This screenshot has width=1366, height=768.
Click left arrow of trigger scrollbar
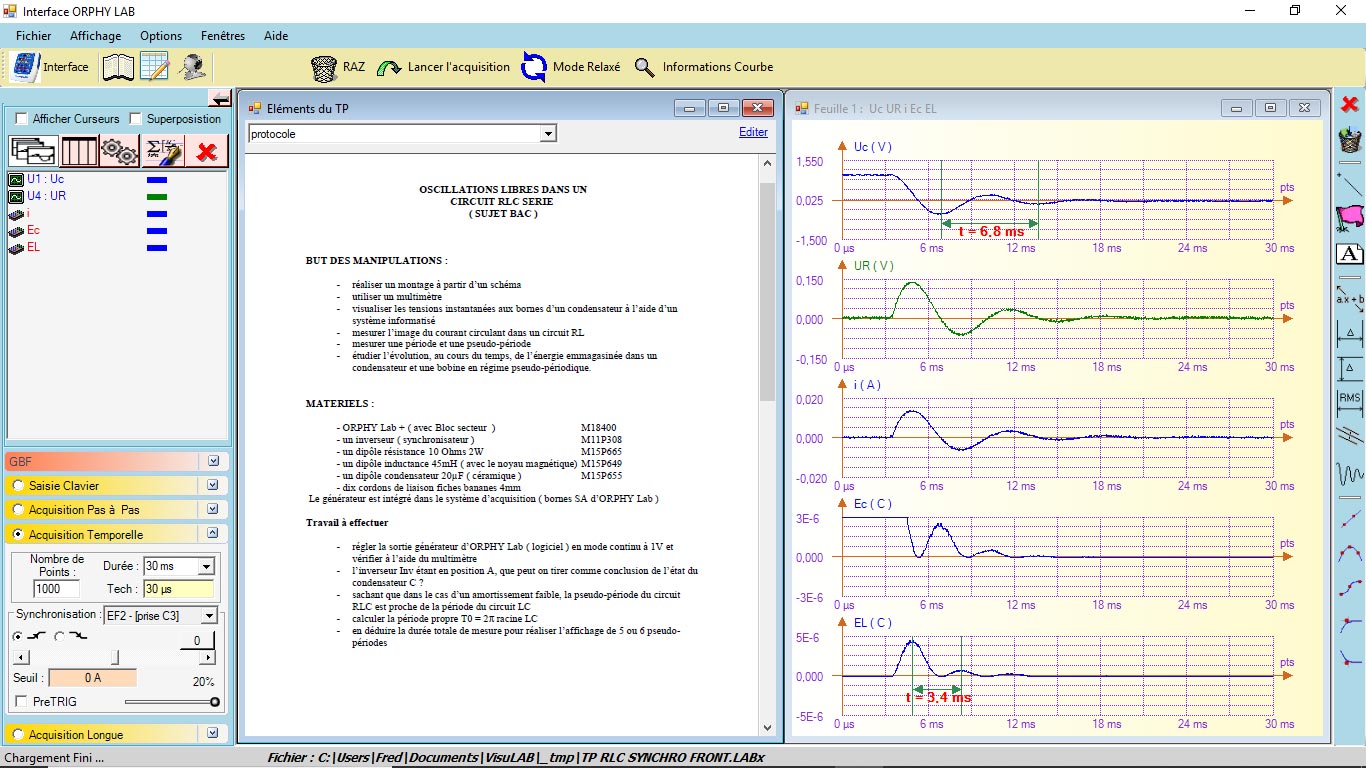(19, 657)
